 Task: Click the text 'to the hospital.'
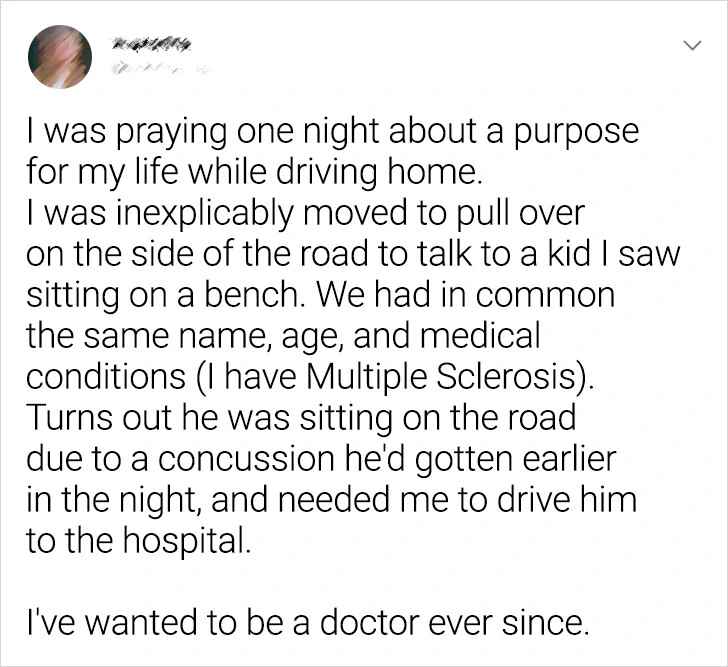tap(135, 540)
